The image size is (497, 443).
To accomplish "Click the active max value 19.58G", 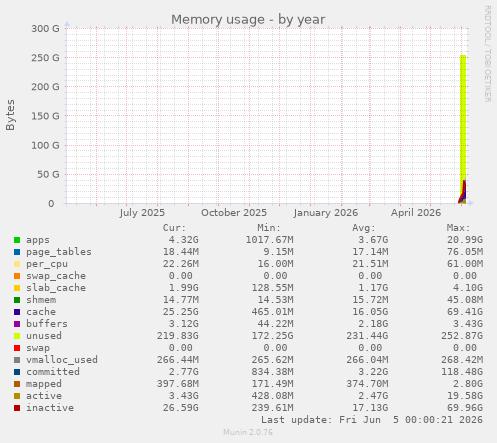I will click(x=465, y=396).
